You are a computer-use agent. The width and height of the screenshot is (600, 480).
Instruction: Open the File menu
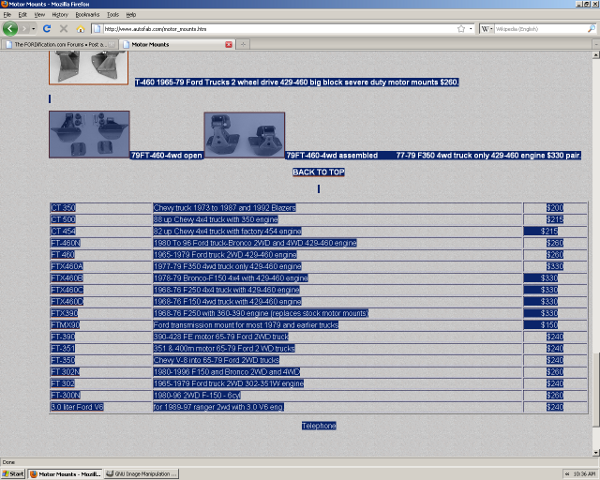click(x=7, y=15)
